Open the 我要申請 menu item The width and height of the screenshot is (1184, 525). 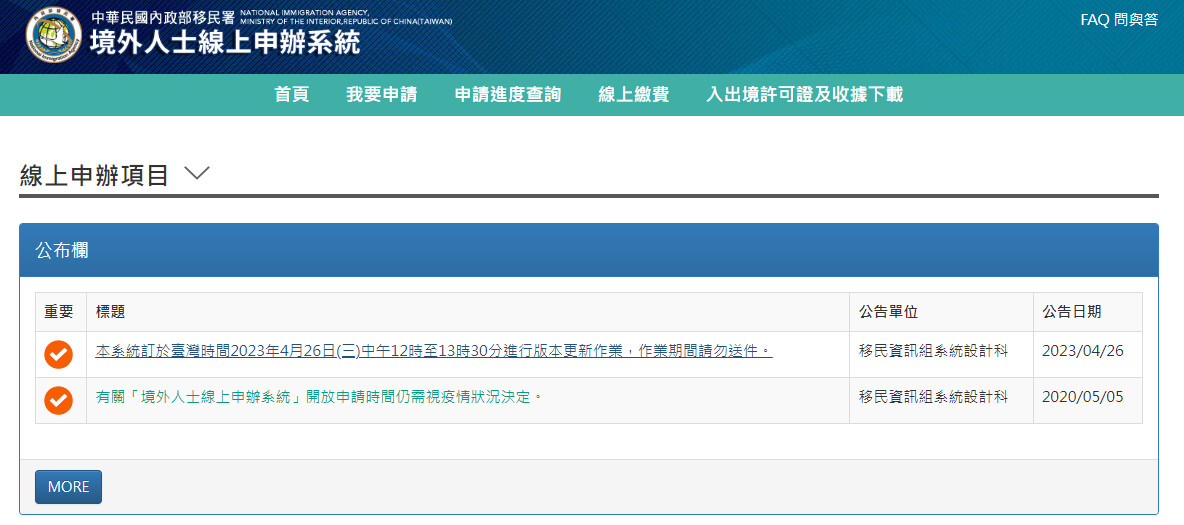point(381,95)
